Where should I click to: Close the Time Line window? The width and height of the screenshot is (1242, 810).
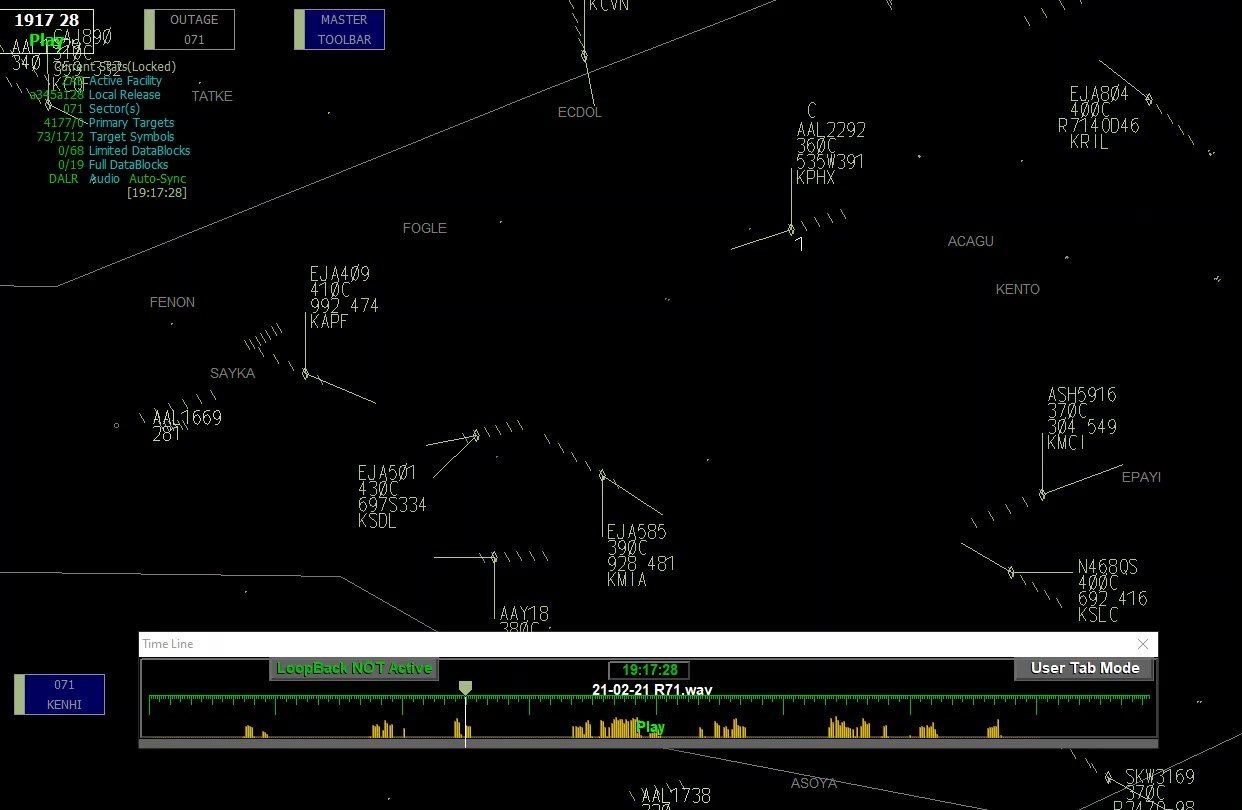point(1143,644)
